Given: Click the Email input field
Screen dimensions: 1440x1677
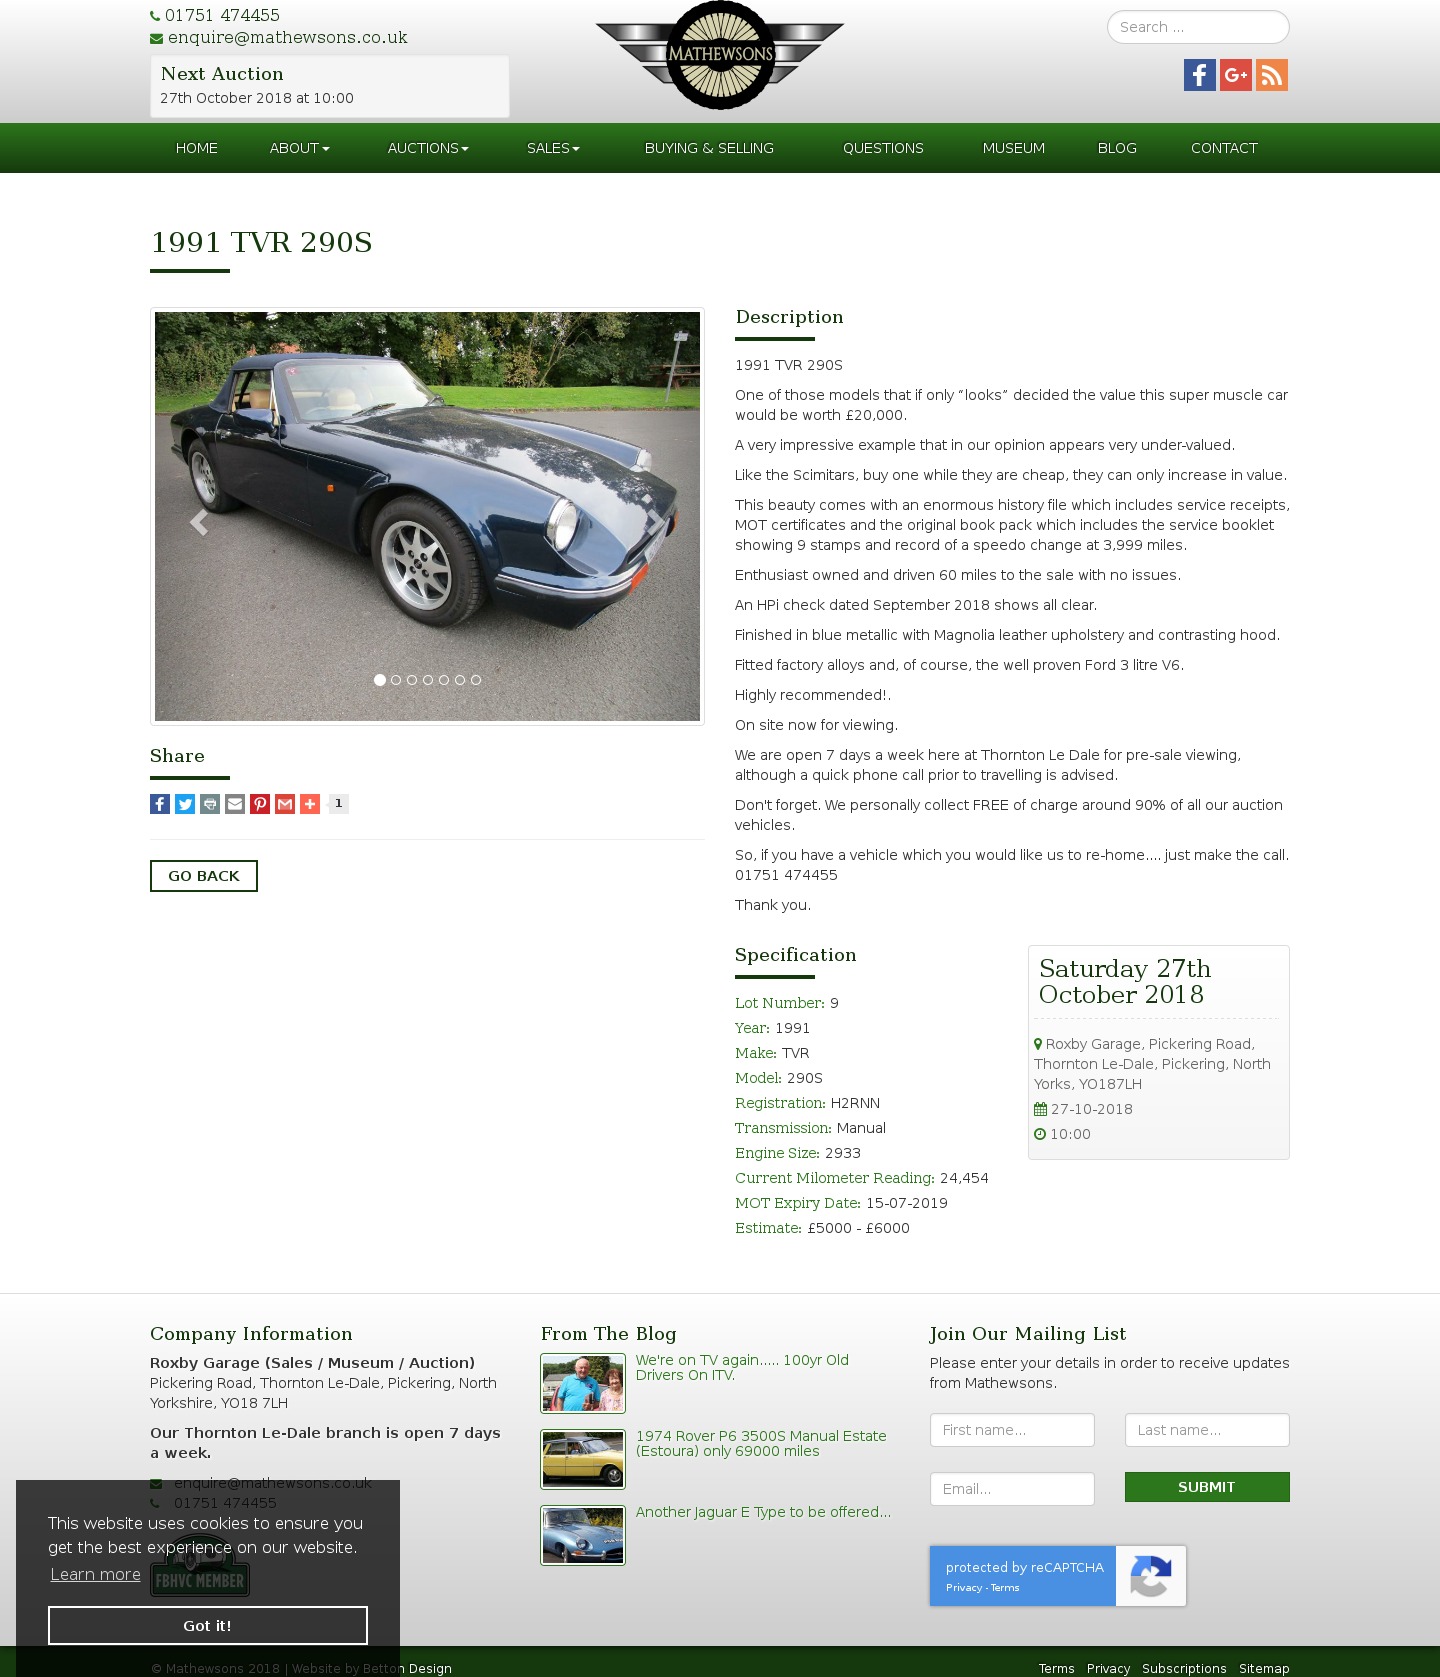Looking at the screenshot, I should coord(1012,1489).
